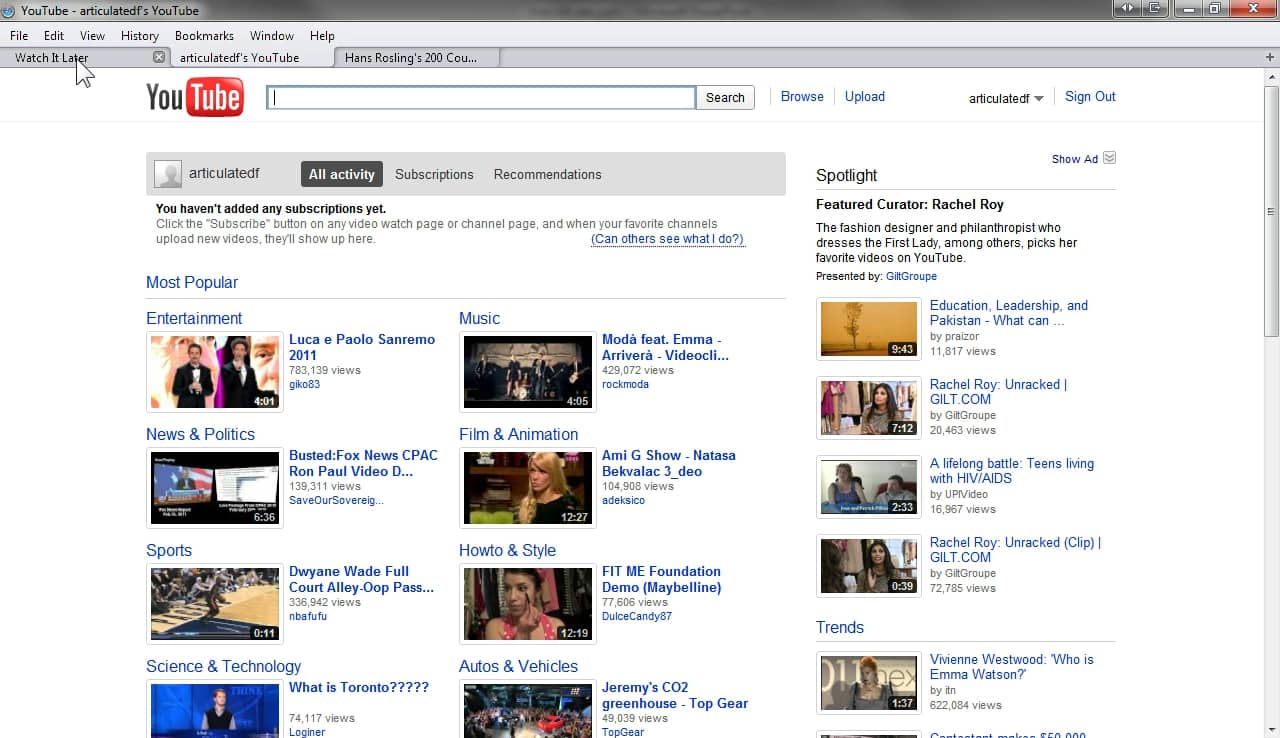The image size is (1280, 738).
Task: Click the Show Ad text link
Action: click(1075, 159)
